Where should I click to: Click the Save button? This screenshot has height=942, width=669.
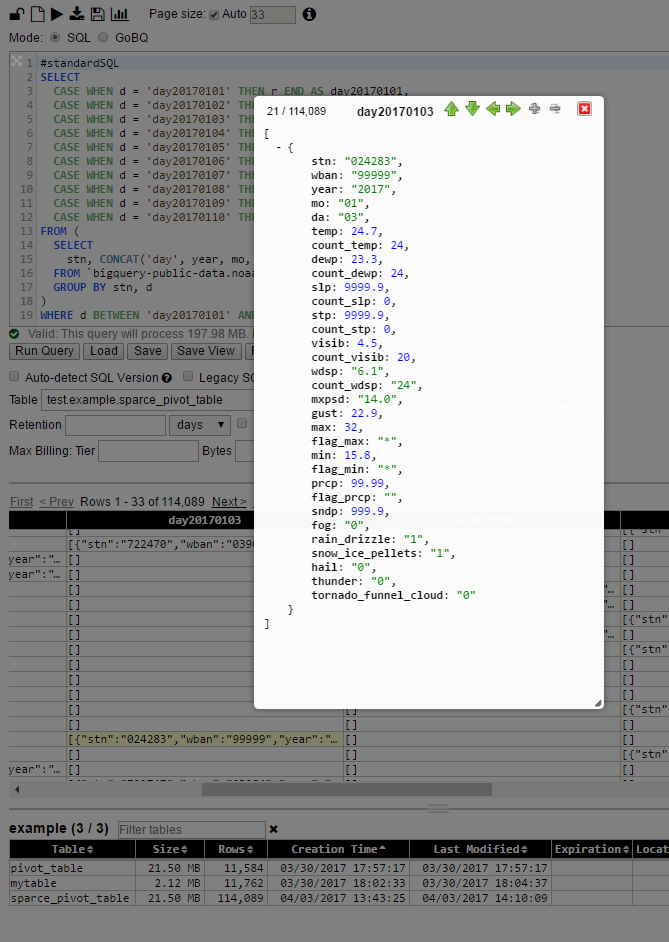[x=148, y=351]
